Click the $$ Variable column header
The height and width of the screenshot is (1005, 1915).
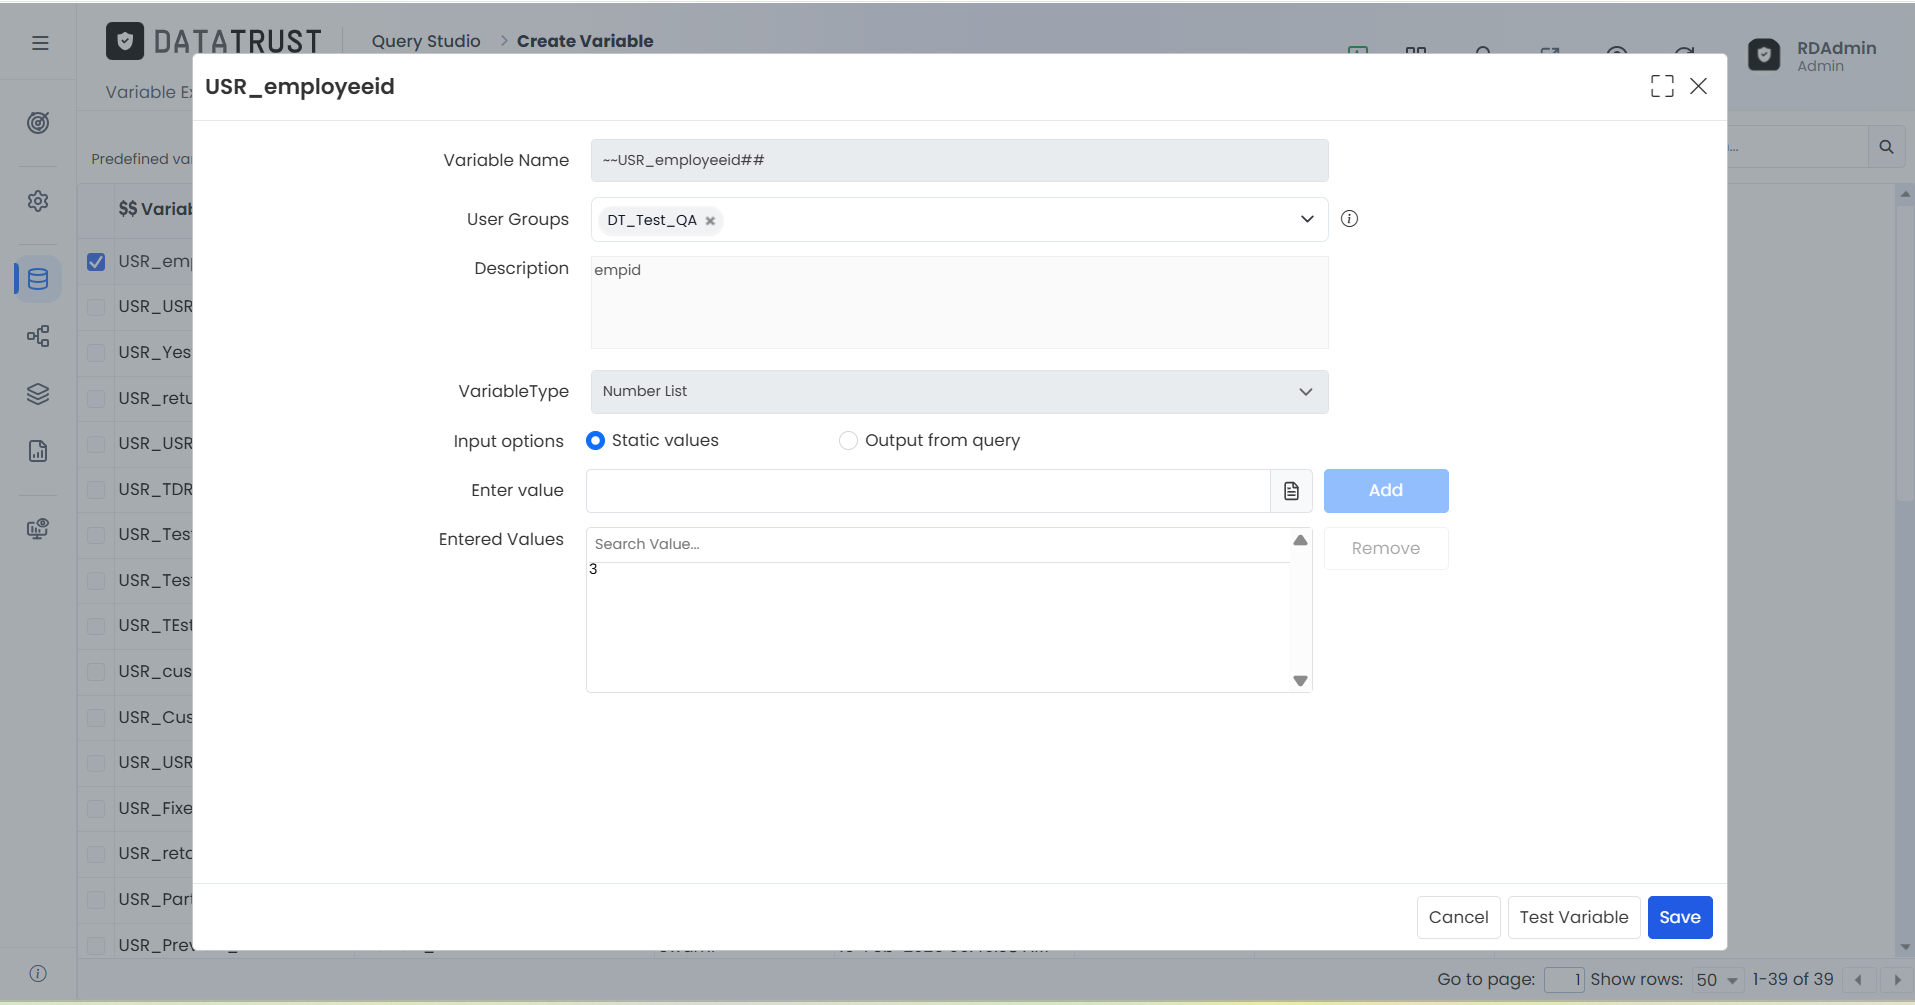tap(155, 209)
